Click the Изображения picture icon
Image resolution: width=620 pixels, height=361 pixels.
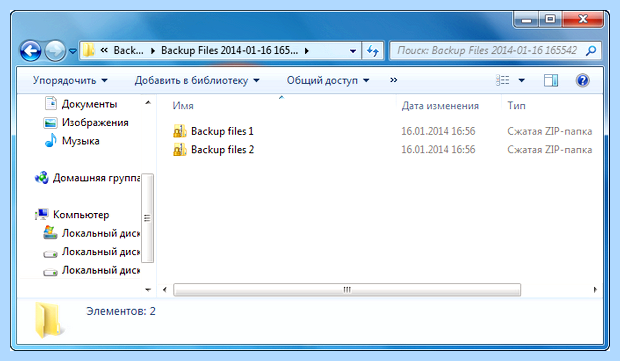[50, 123]
